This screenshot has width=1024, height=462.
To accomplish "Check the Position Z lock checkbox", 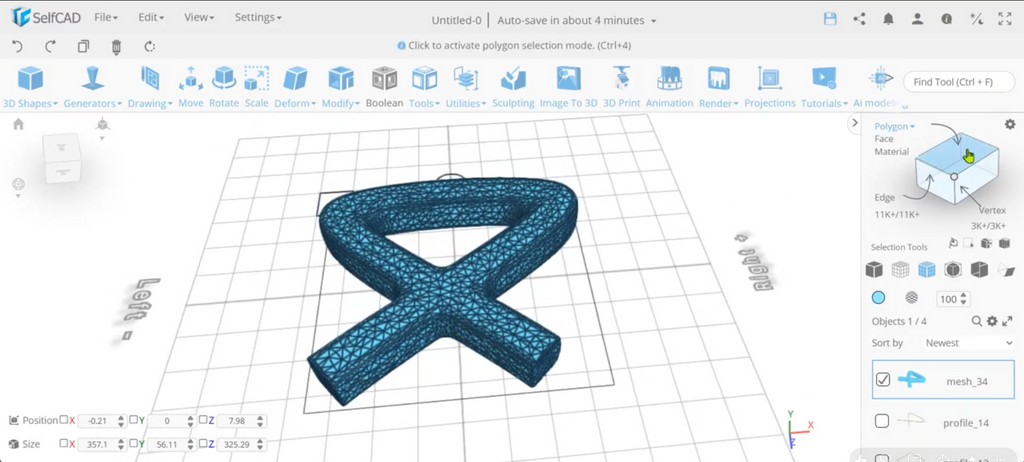I will 203,420.
